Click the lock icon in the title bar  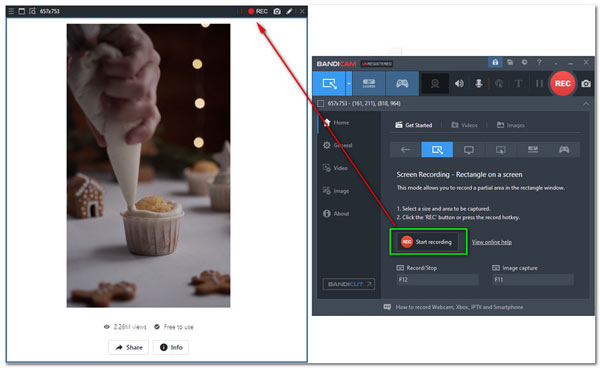[x=495, y=62]
